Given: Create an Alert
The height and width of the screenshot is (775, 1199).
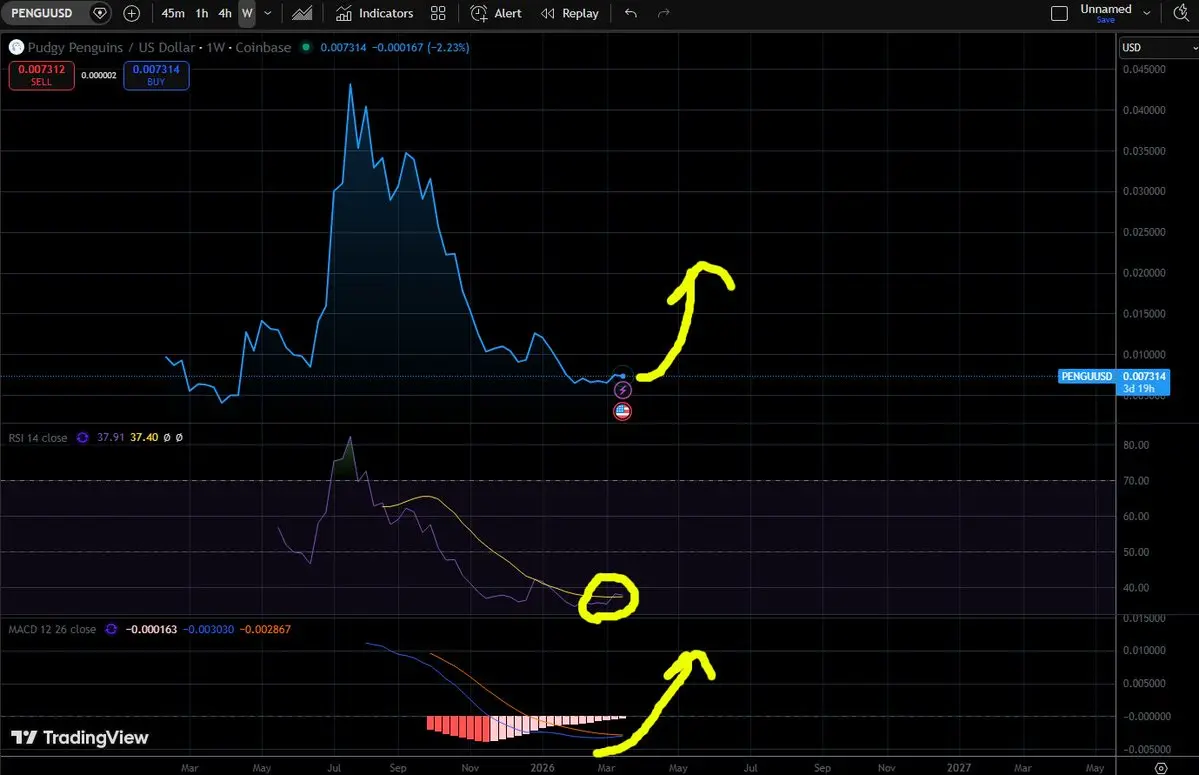Looking at the screenshot, I should [x=496, y=13].
